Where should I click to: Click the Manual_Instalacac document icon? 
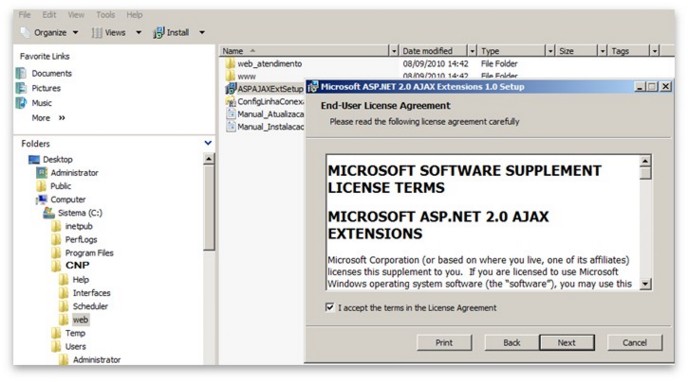(x=231, y=127)
